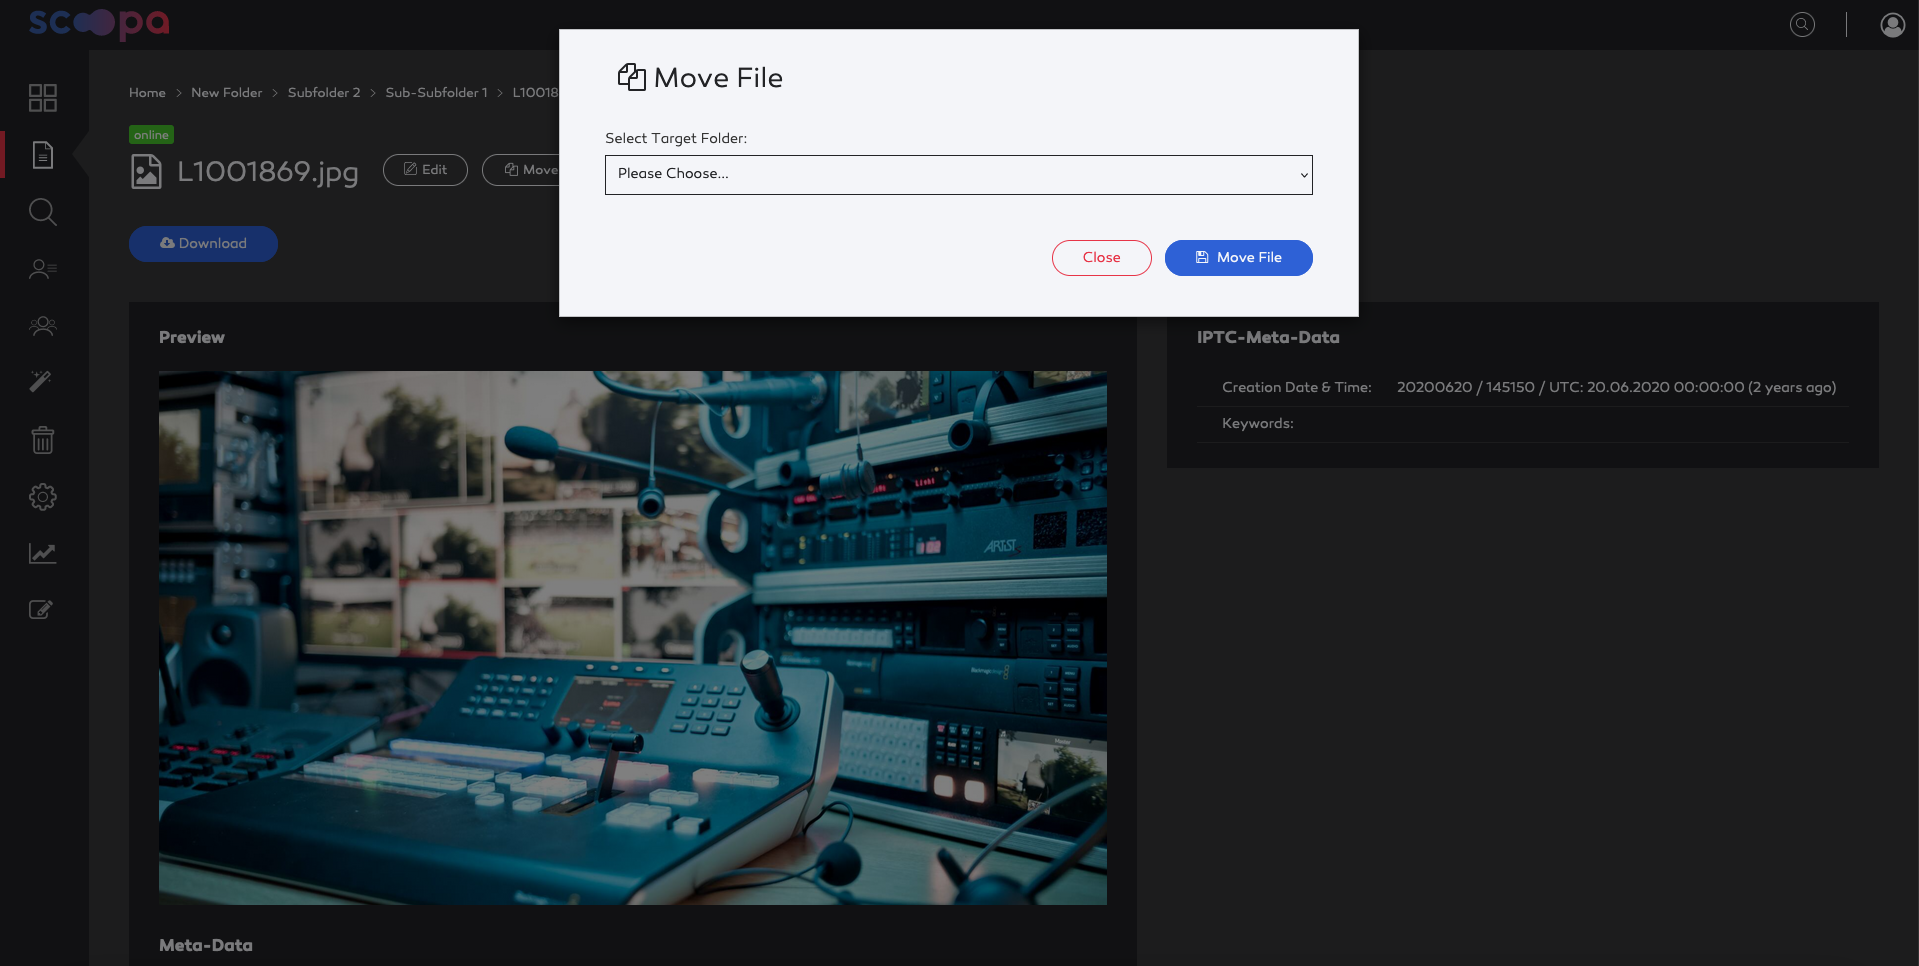The image size is (1919, 966).
Task: Open the files document icon in sidebar
Action: click(x=43, y=155)
